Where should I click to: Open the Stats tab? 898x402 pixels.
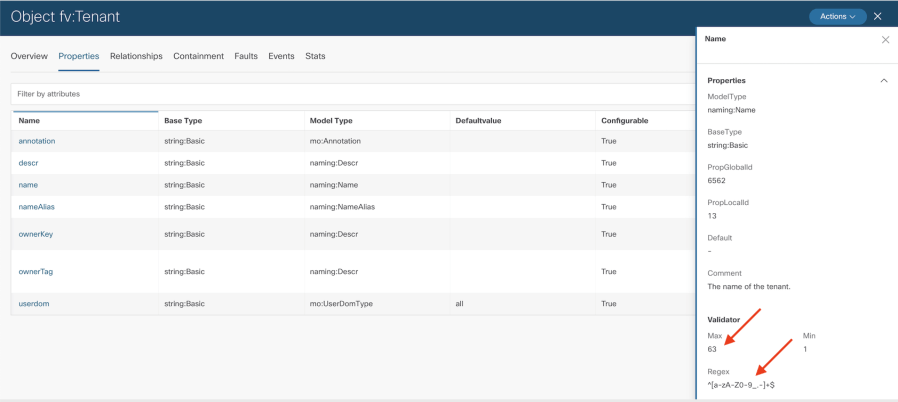click(x=315, y=56)
